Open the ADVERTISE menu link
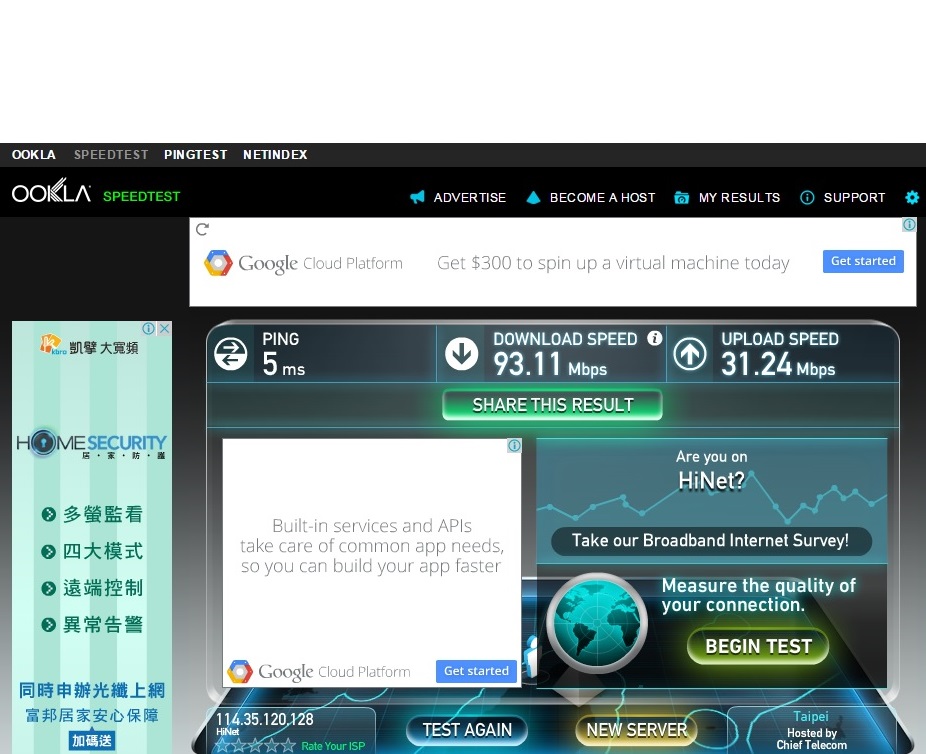Screen dimensions: 926x754 click(x=469, y=198)
